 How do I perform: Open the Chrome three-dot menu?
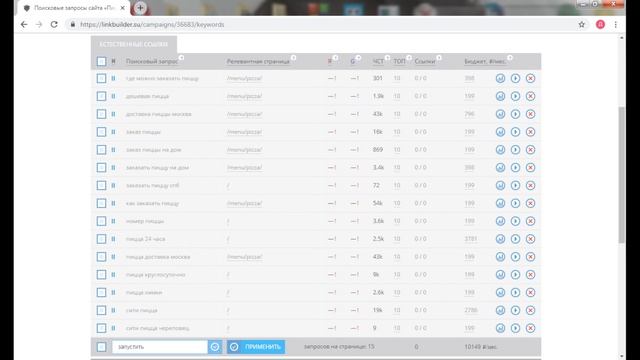click(x=616, y=24)
